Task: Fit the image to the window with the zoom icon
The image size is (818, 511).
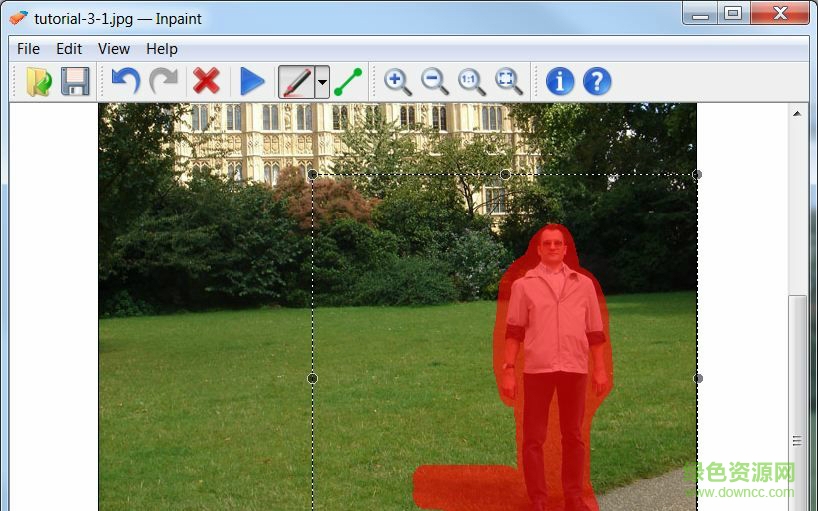Action: click(509, 82)
